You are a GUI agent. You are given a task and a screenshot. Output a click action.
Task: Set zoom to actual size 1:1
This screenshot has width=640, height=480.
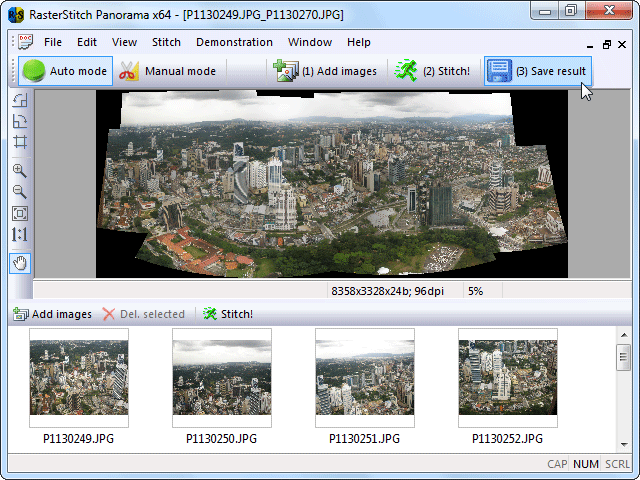(x=20, y=236)
